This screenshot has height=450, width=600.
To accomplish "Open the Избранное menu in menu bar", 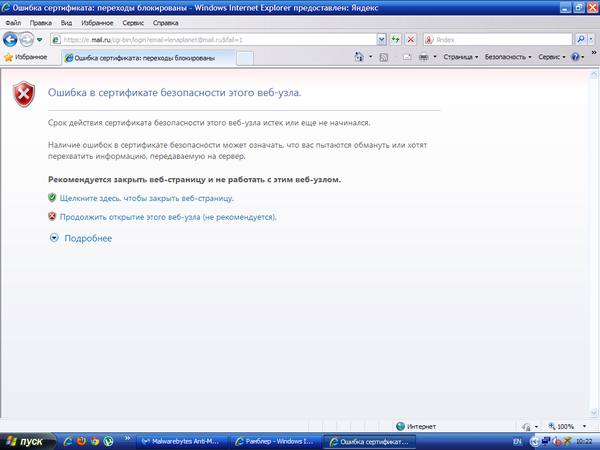I will click(x=98, y=21).
